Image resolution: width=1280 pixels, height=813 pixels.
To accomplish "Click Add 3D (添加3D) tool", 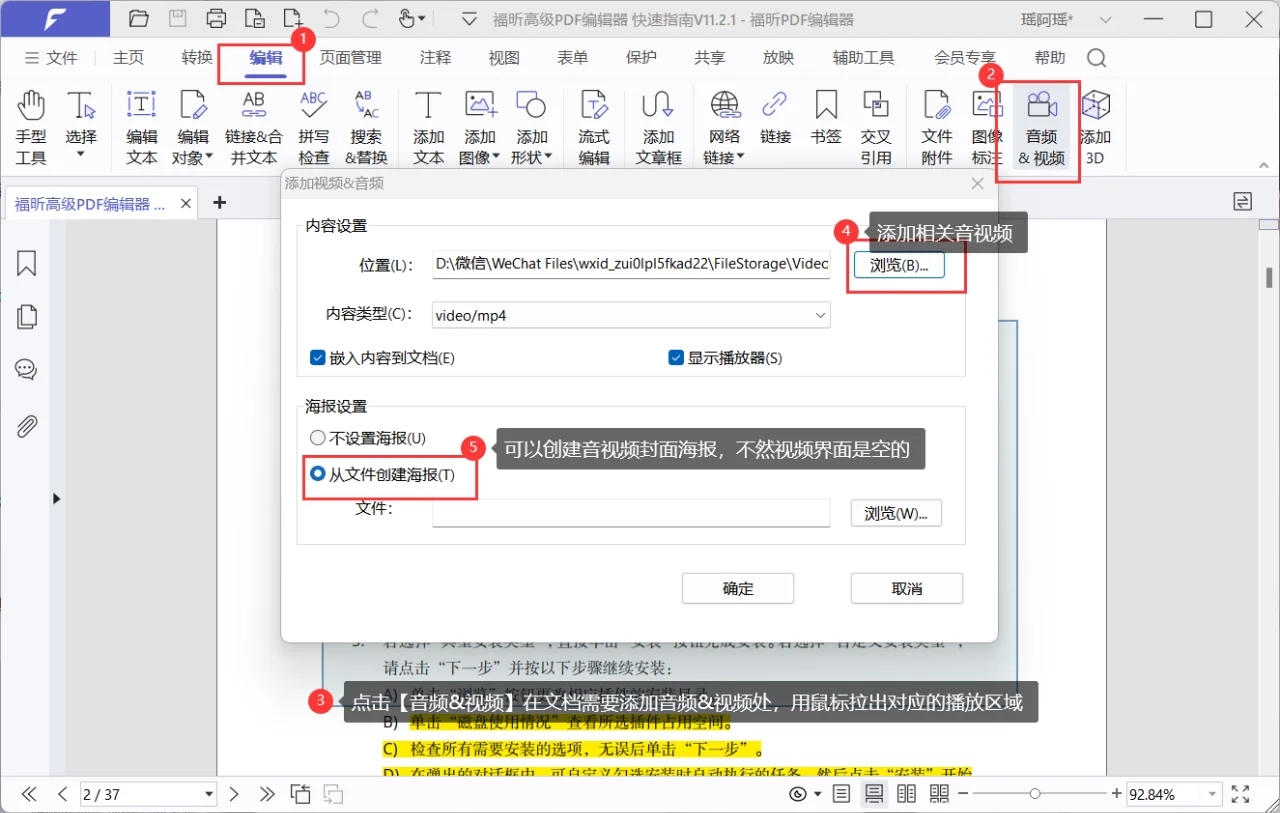I will 1096,127.
